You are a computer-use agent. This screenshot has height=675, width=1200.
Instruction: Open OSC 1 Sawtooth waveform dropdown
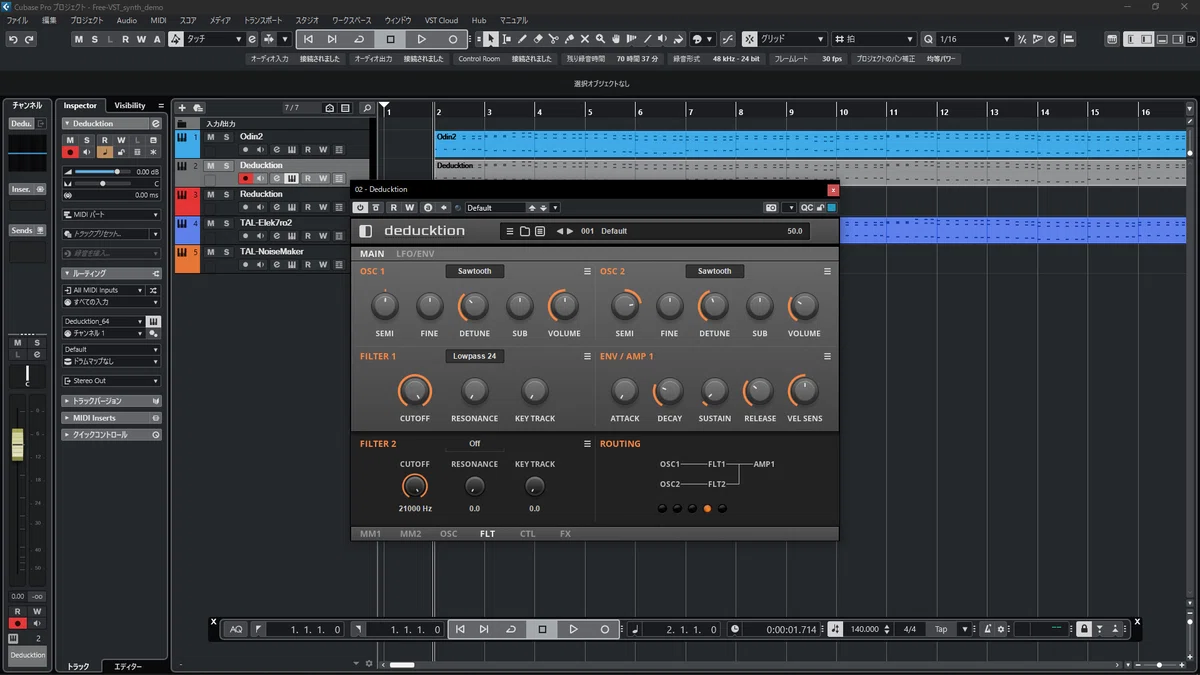point(475,271)
